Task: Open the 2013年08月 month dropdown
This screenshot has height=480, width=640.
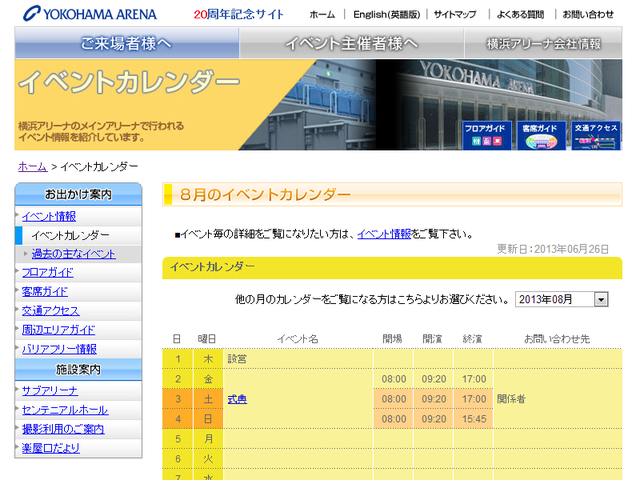Action: (x=562, y=299)
